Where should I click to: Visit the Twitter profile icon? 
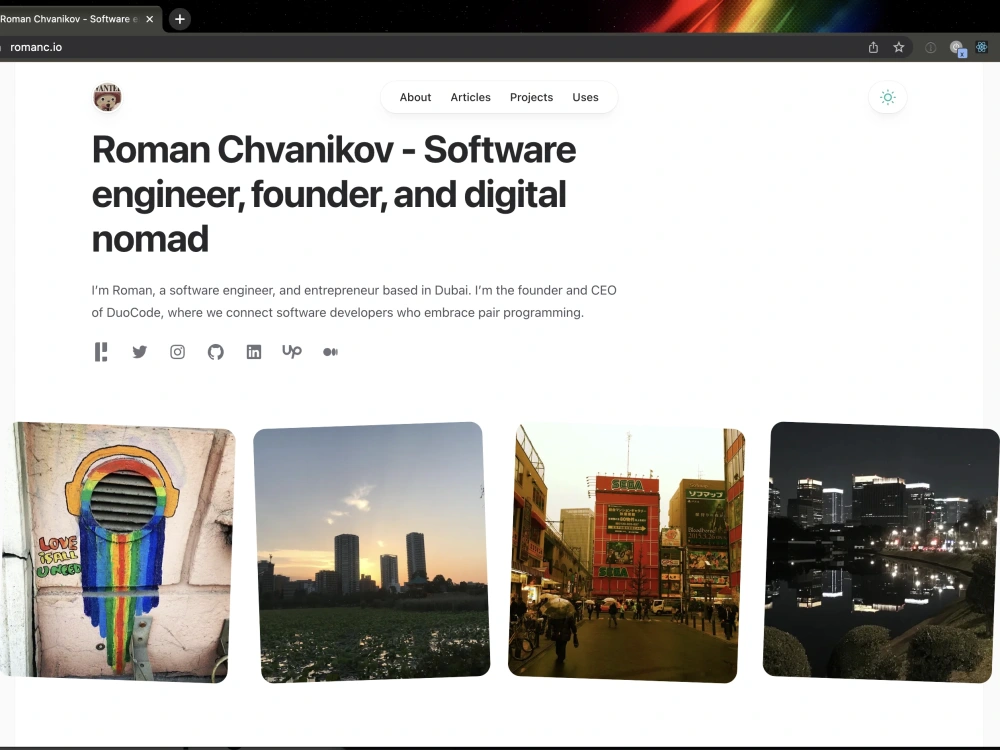[140, 352]
